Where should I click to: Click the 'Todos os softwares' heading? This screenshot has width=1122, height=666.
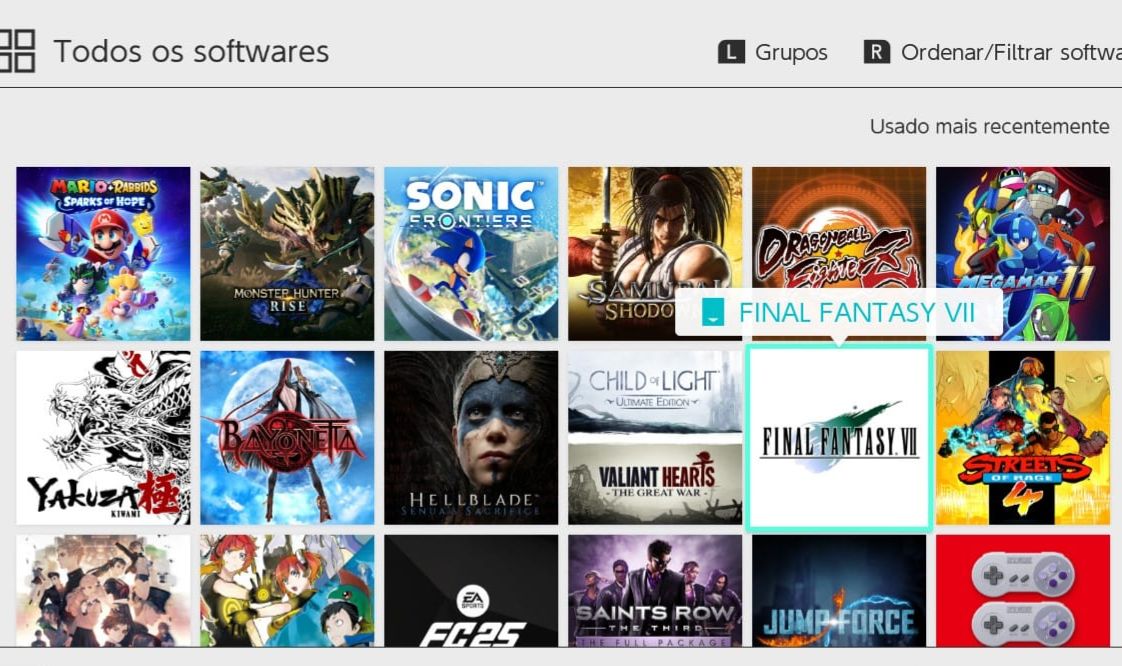point(191,52)
